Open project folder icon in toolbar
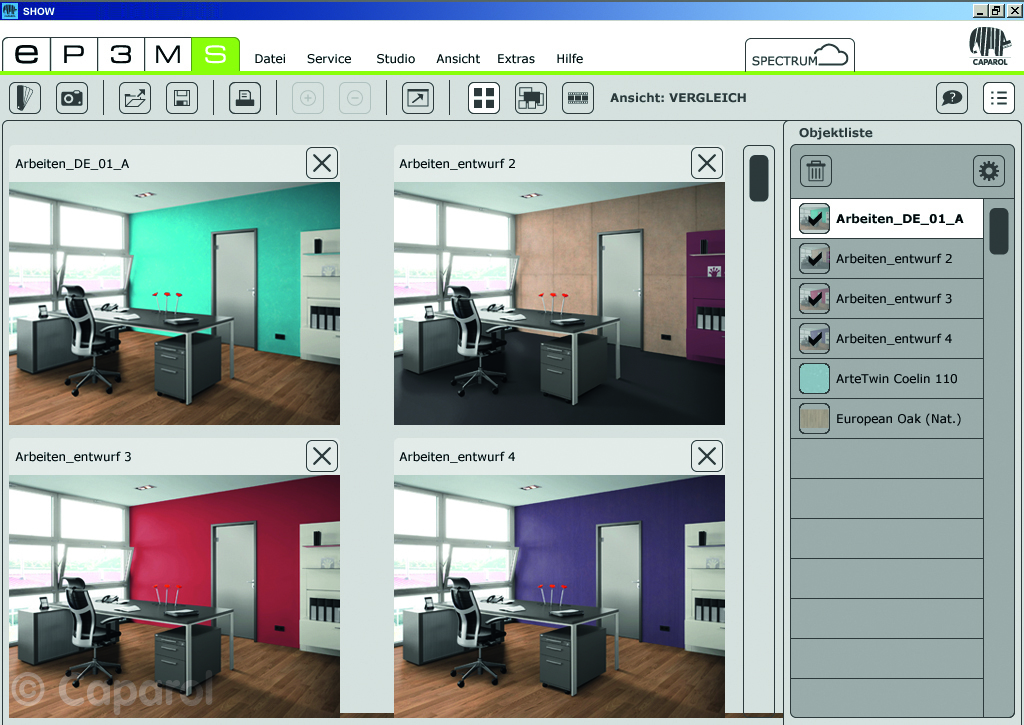 point(134,98)
